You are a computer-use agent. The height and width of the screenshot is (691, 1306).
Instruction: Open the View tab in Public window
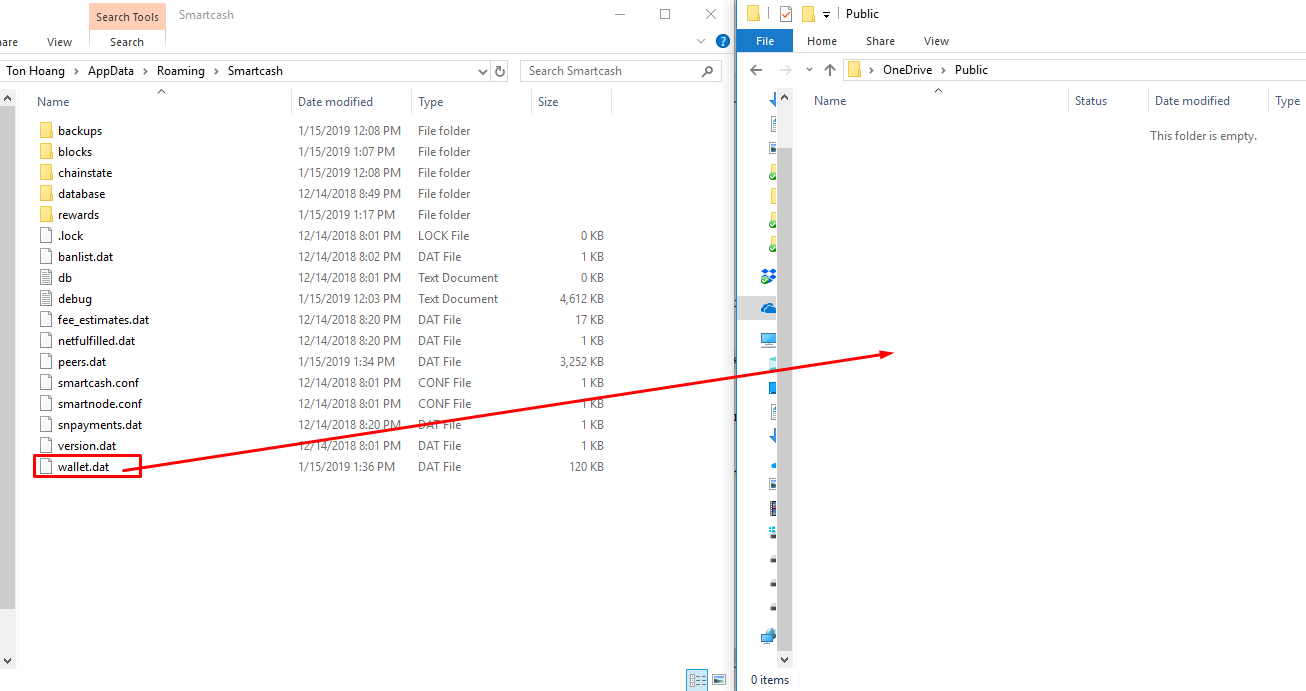point(937,41)
